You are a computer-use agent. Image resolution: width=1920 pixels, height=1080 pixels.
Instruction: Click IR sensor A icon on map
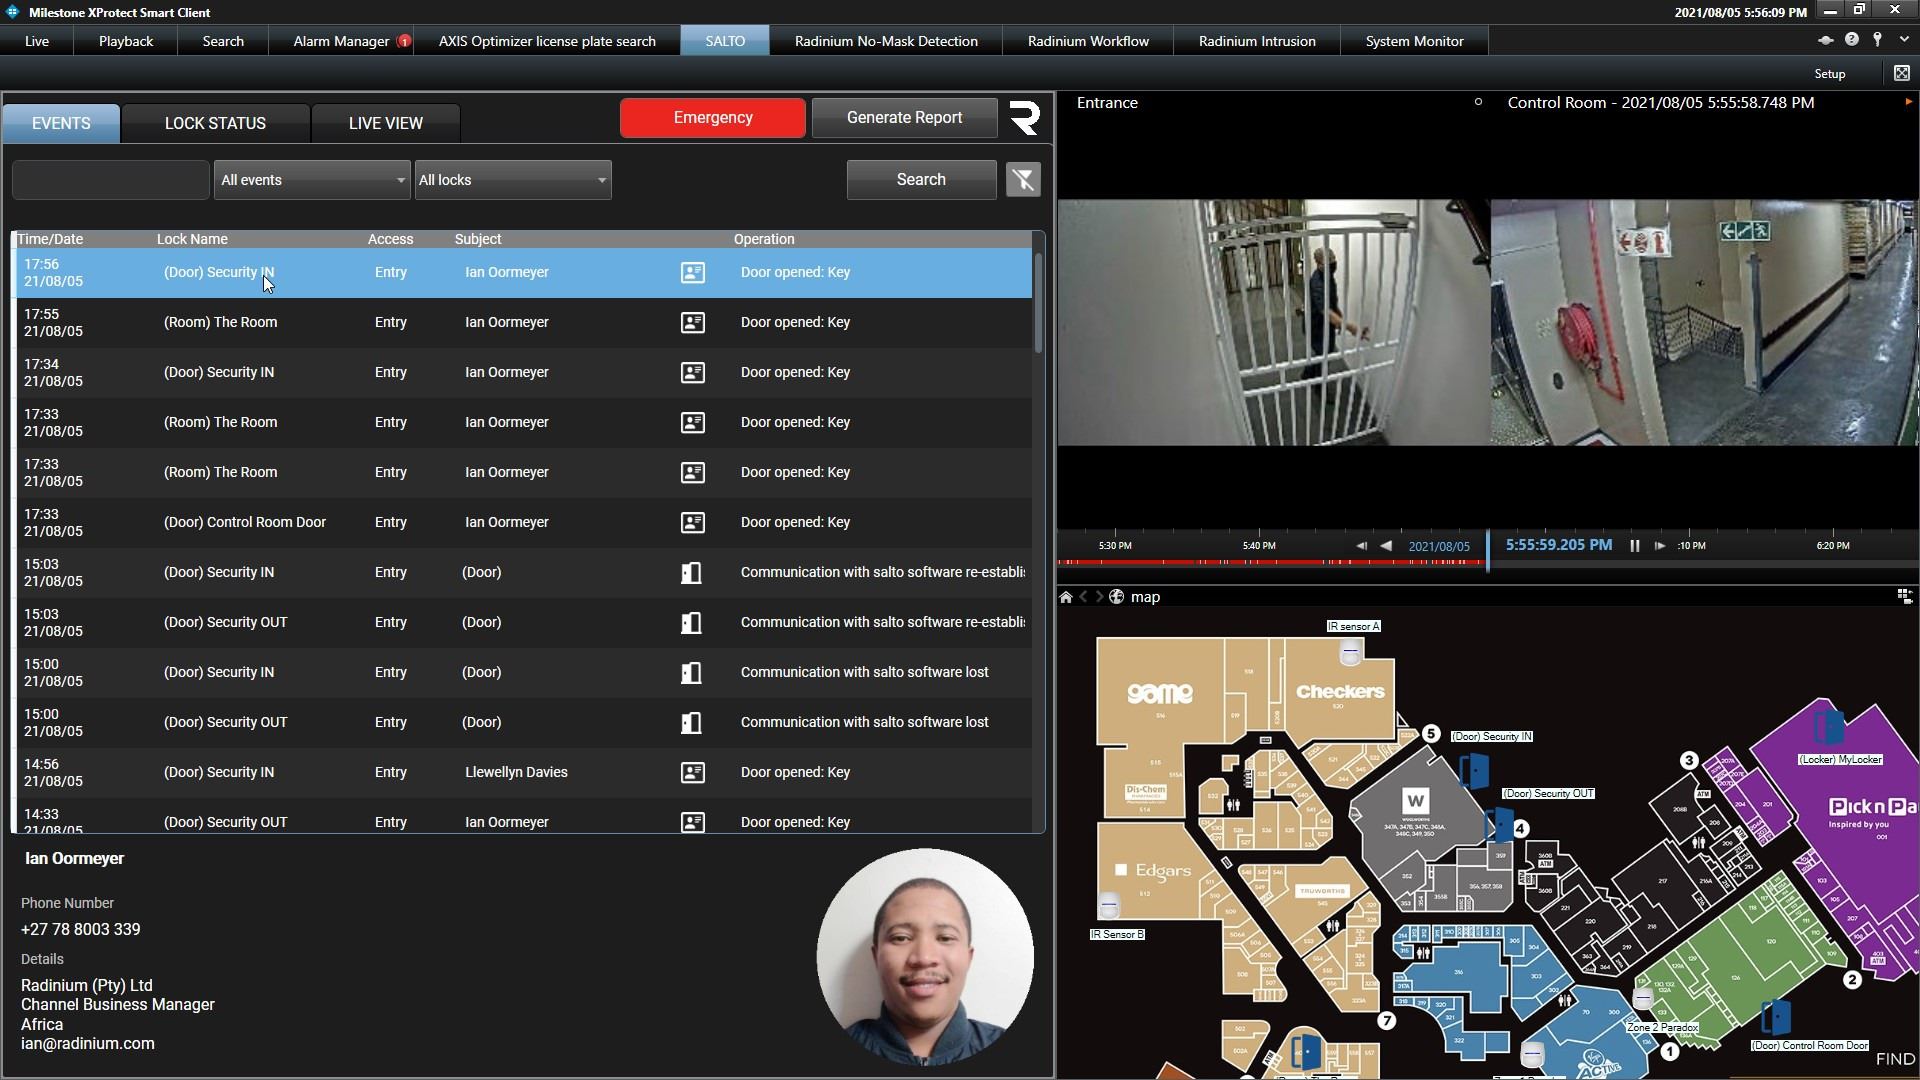coord(1350,652)
